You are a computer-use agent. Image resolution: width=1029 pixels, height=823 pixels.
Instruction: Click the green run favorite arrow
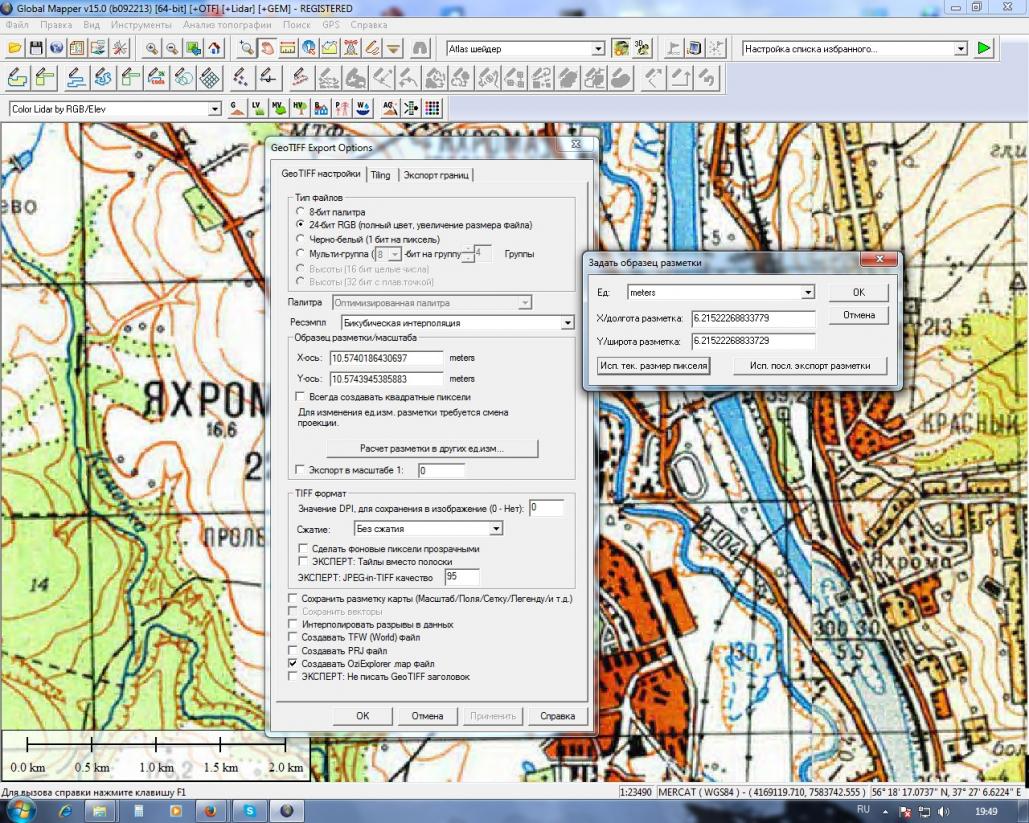984,48
